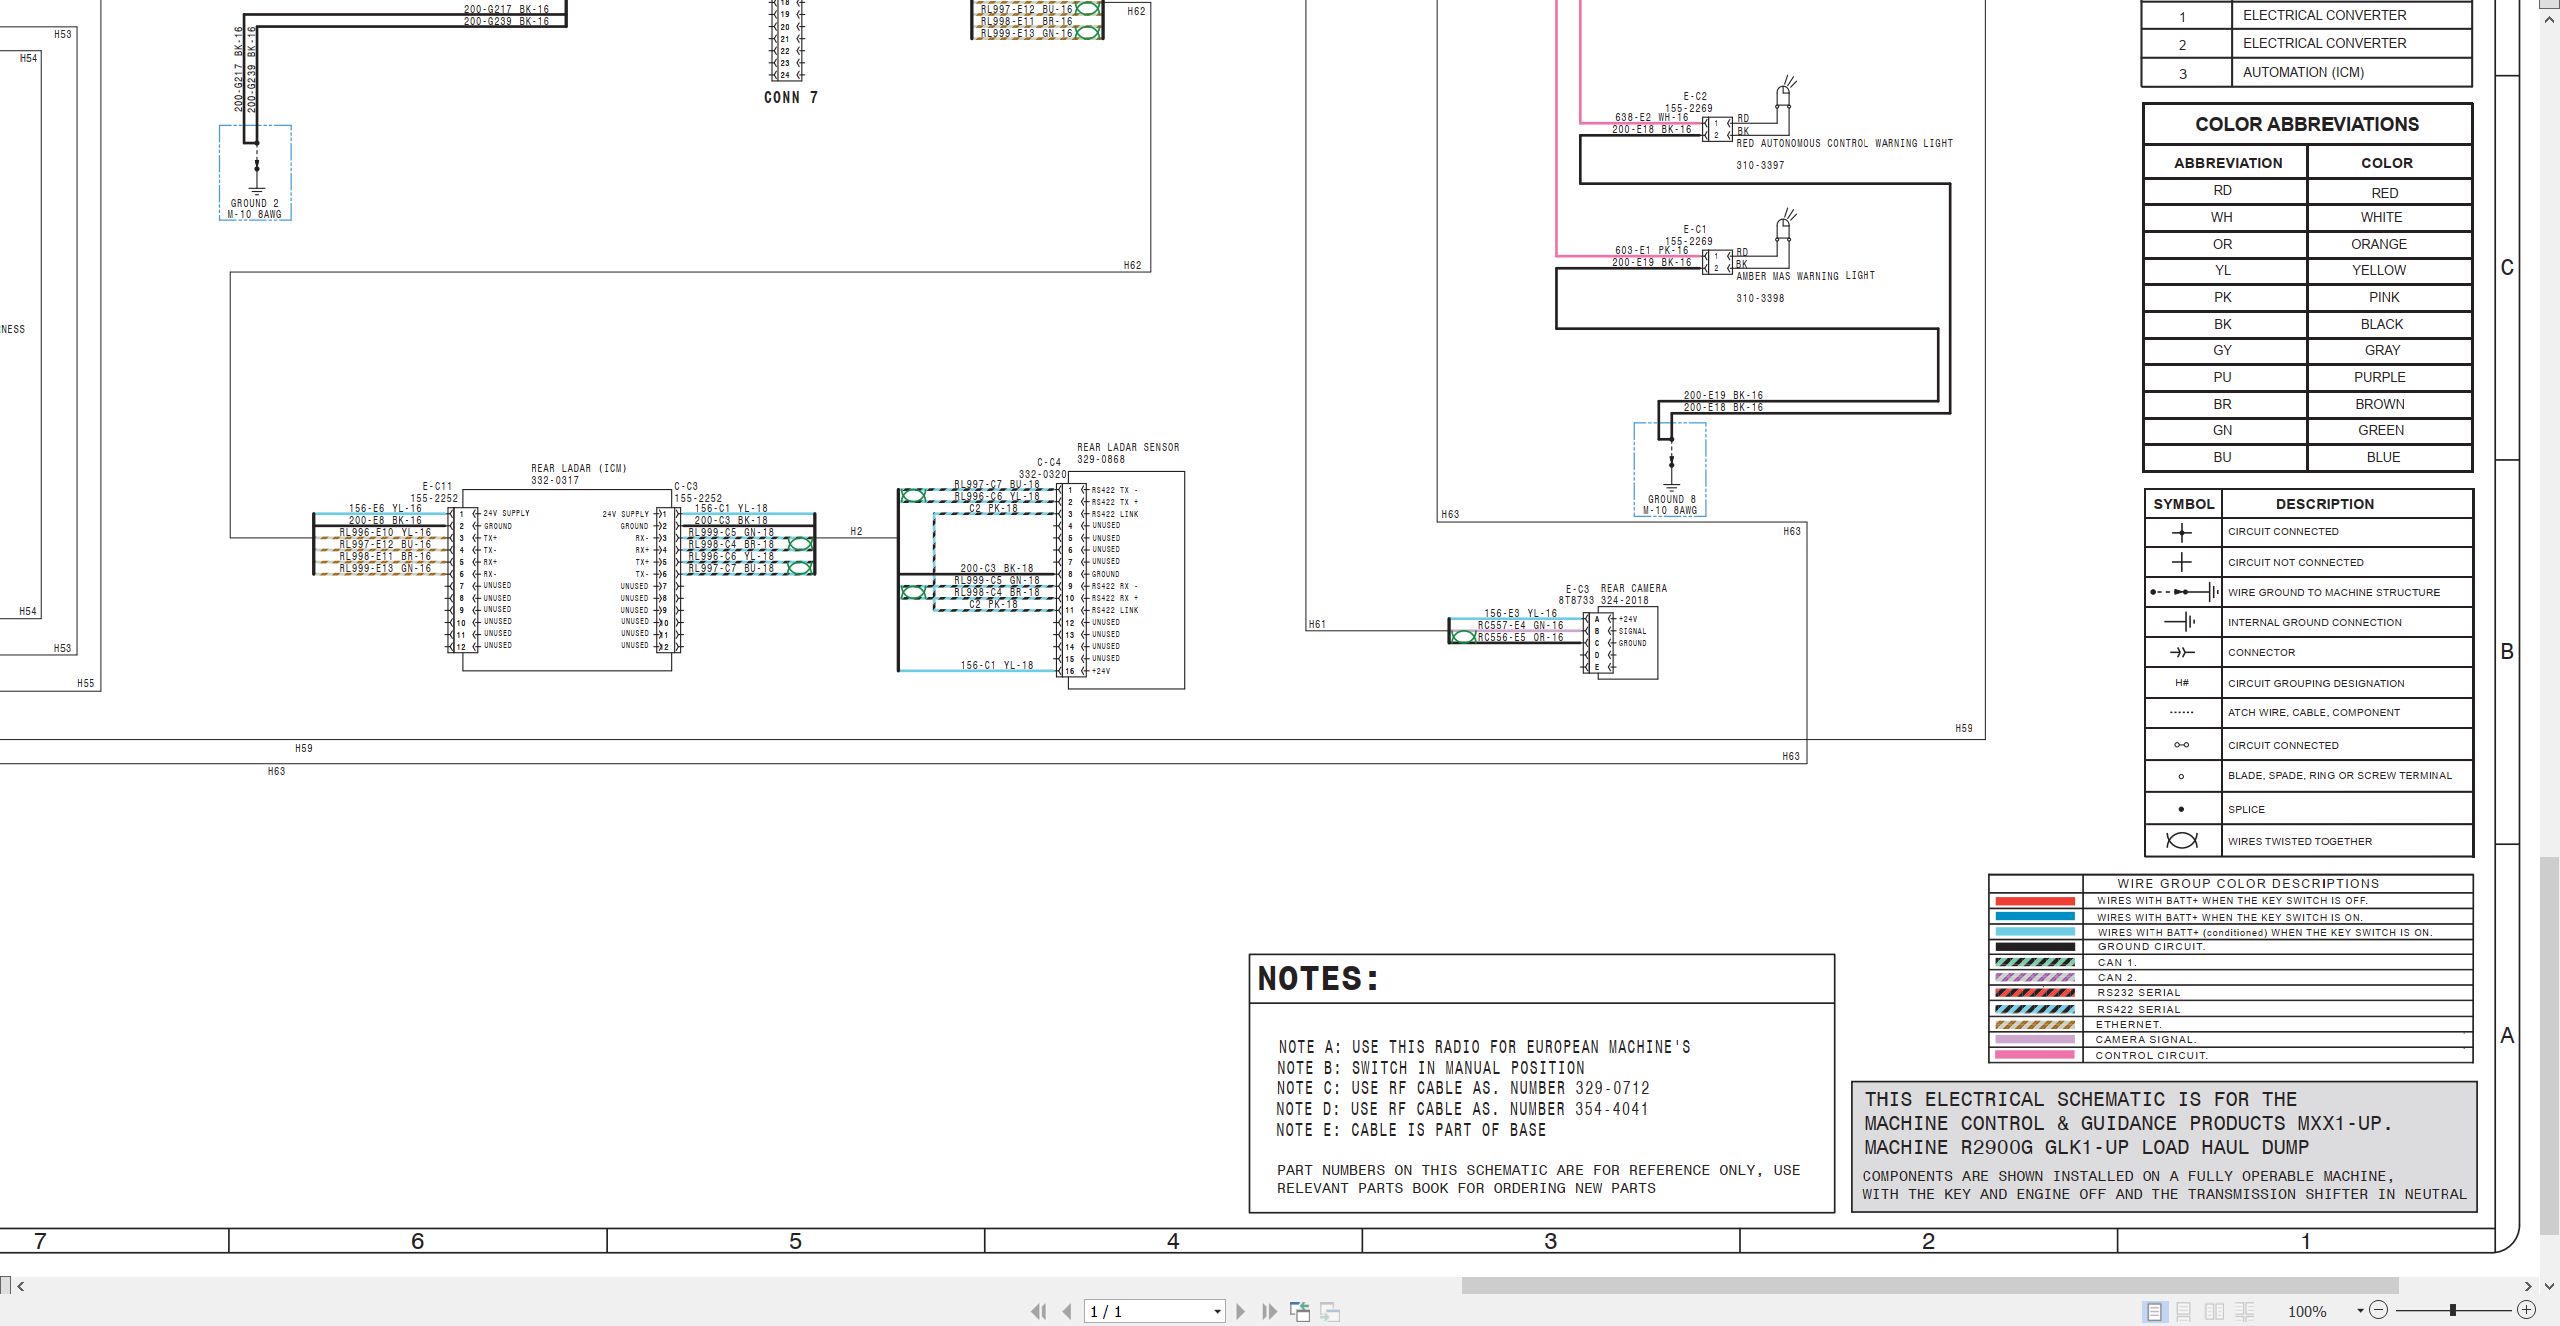
Task: Switch to single page view
Action: click(x=2154, y=1311)
